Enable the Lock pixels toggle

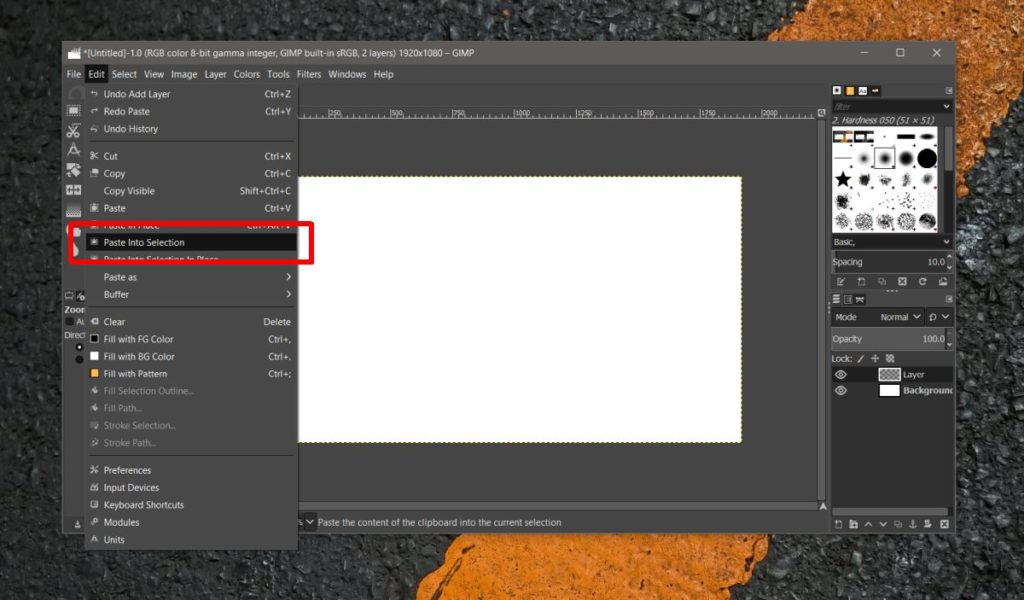861,357
